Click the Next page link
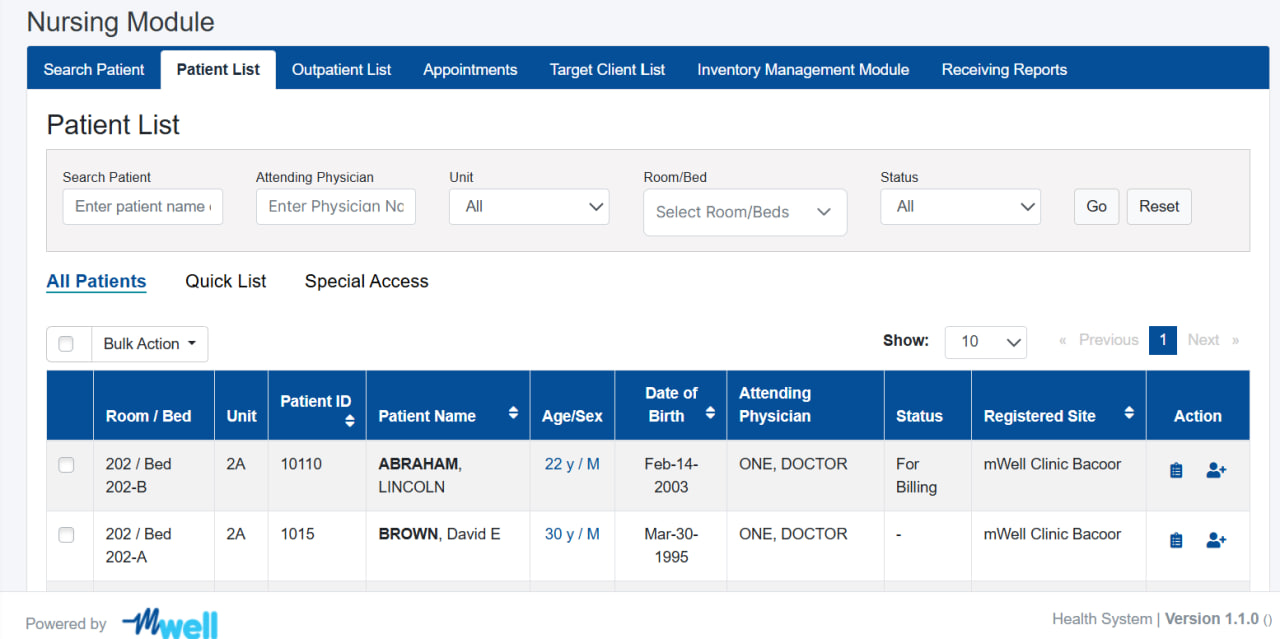Screen dimensions: 1280x639 pos(1213,340)
